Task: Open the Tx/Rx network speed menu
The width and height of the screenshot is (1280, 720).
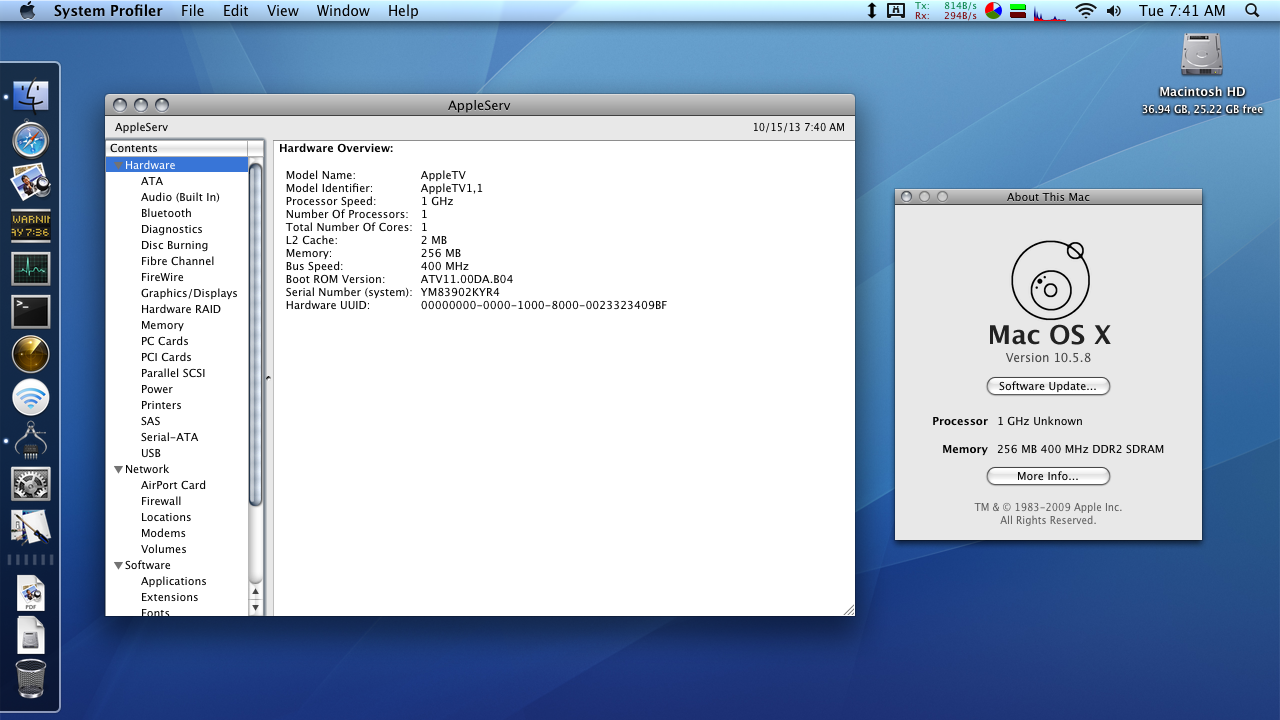Action: (x=945, y=11)
